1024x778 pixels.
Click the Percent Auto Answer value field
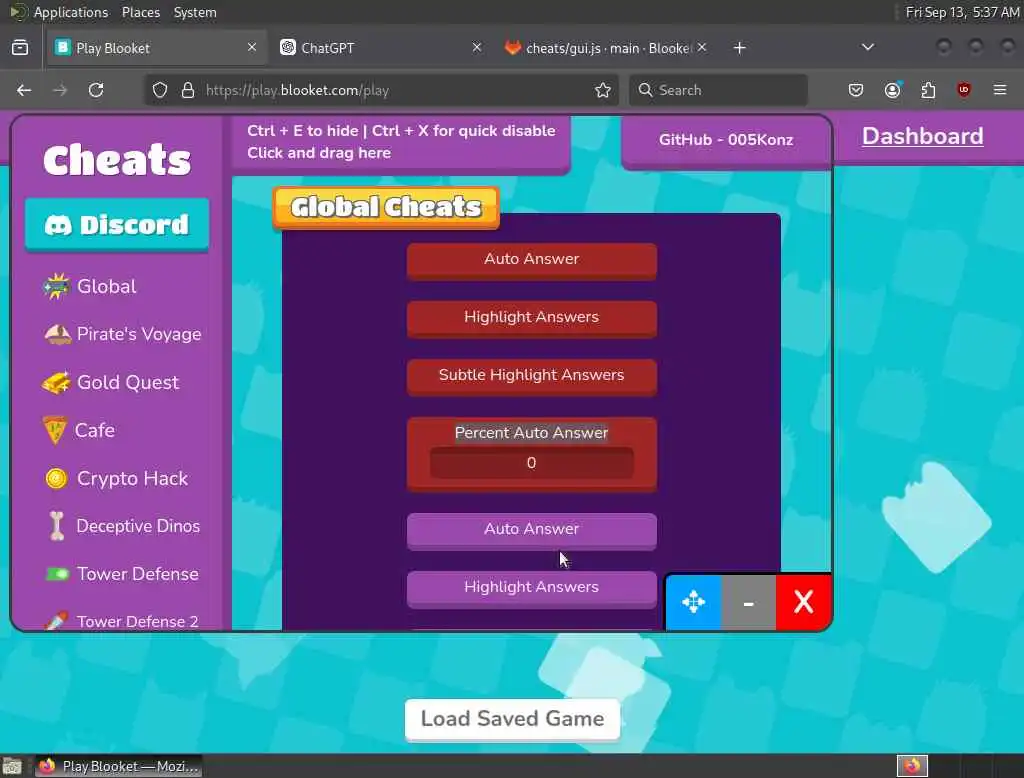click(531, 462)
